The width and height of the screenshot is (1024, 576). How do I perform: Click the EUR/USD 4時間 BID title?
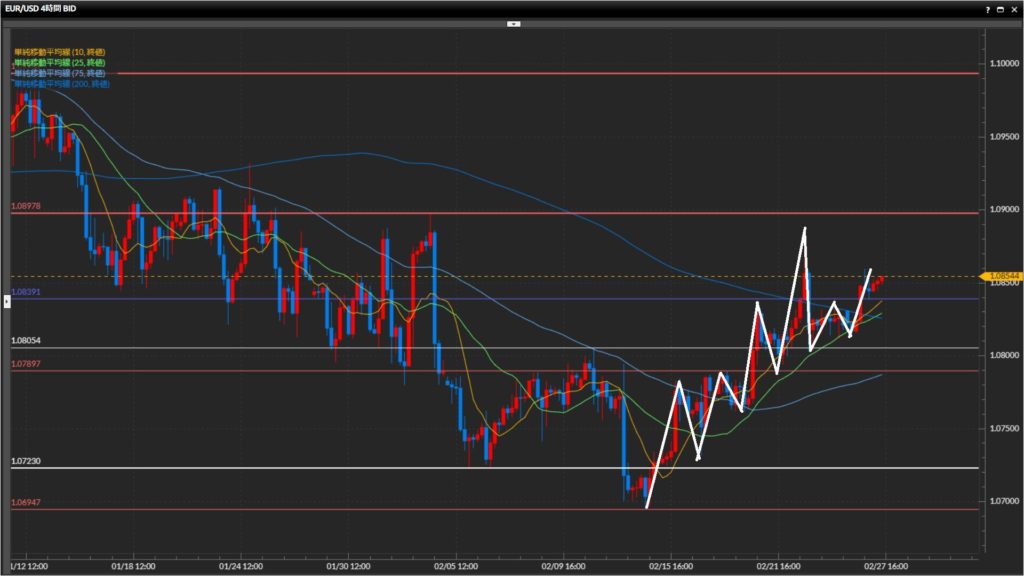[x=41, y=8]
